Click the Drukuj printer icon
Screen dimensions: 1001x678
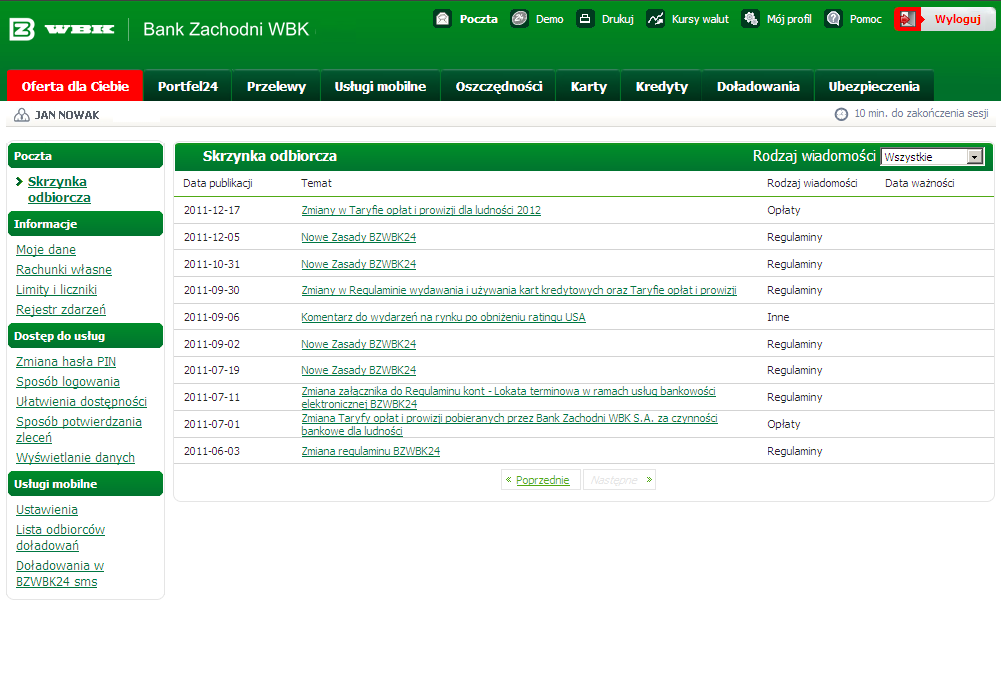coord(585,19)
